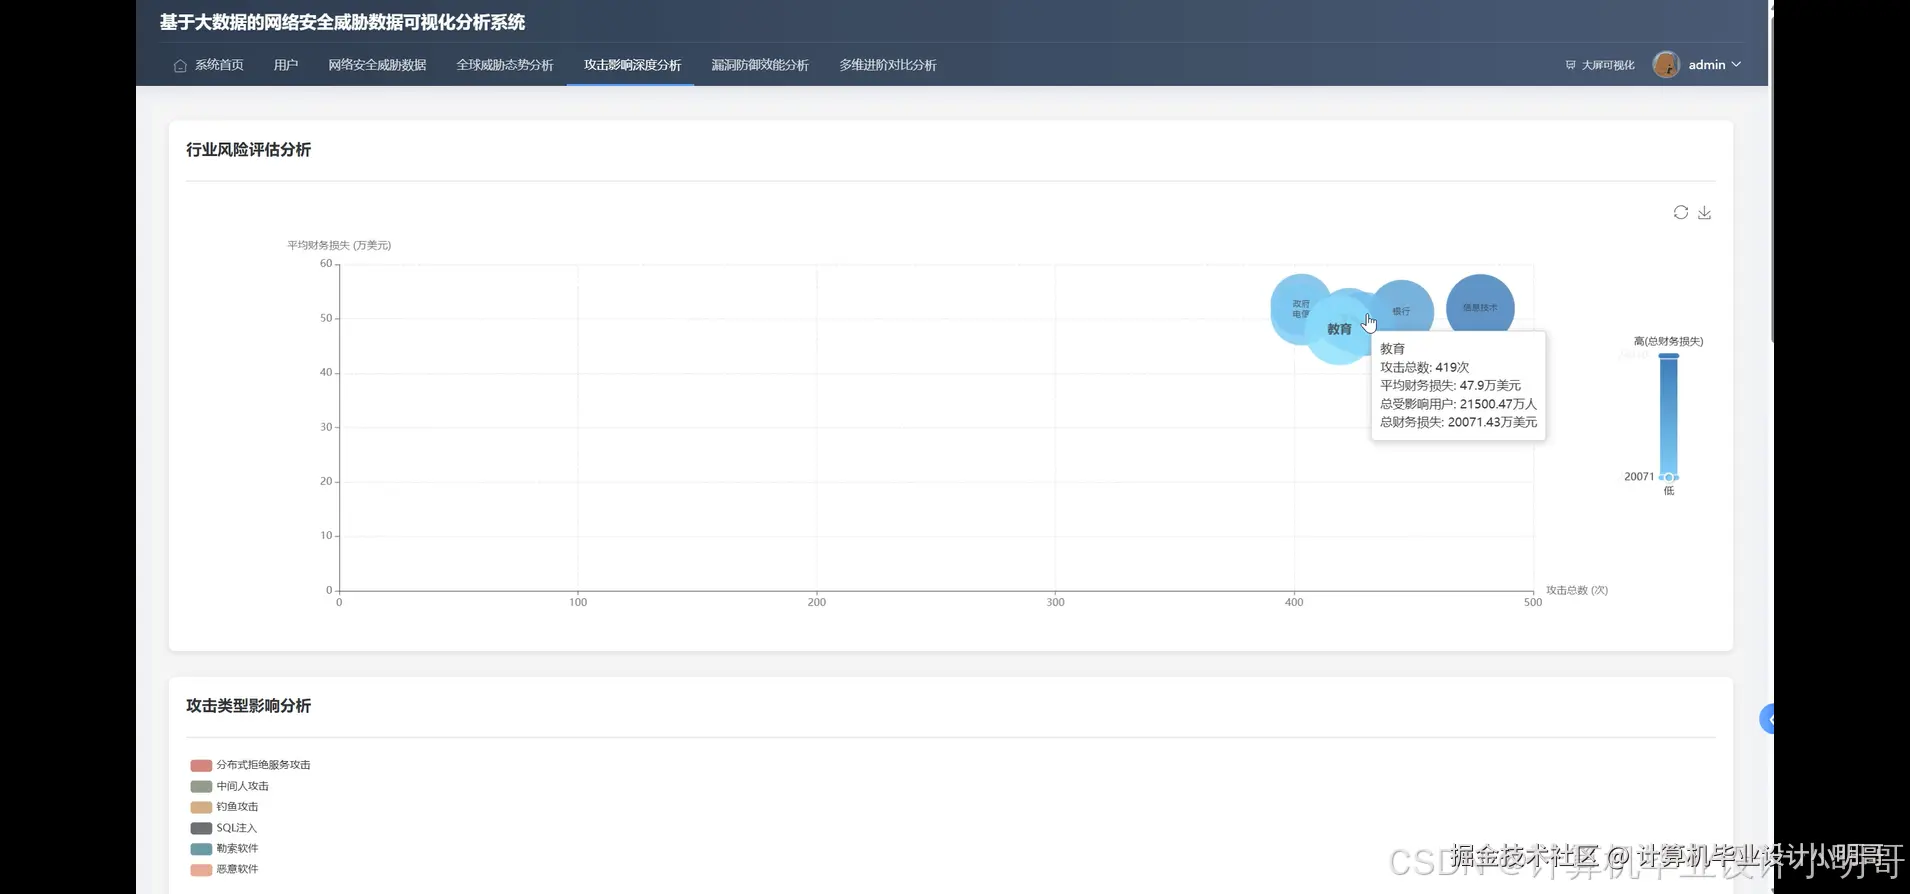Click the chart restore/refresh icon
Image resolution: width=1910 pixels, height=894 pixels.
(1681, 212)
